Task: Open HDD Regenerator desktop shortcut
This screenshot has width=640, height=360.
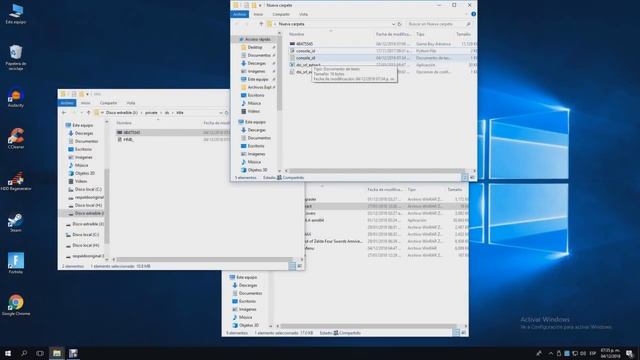Action: [16, 181]
